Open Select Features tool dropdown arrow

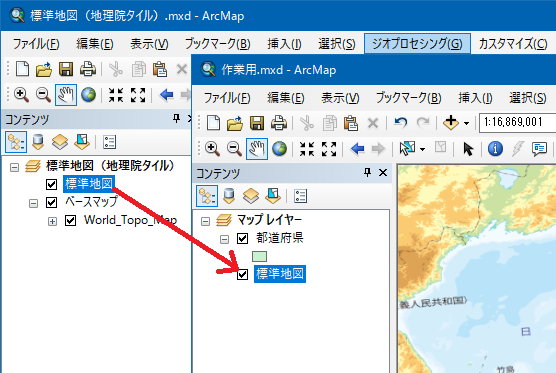[422, 150]
